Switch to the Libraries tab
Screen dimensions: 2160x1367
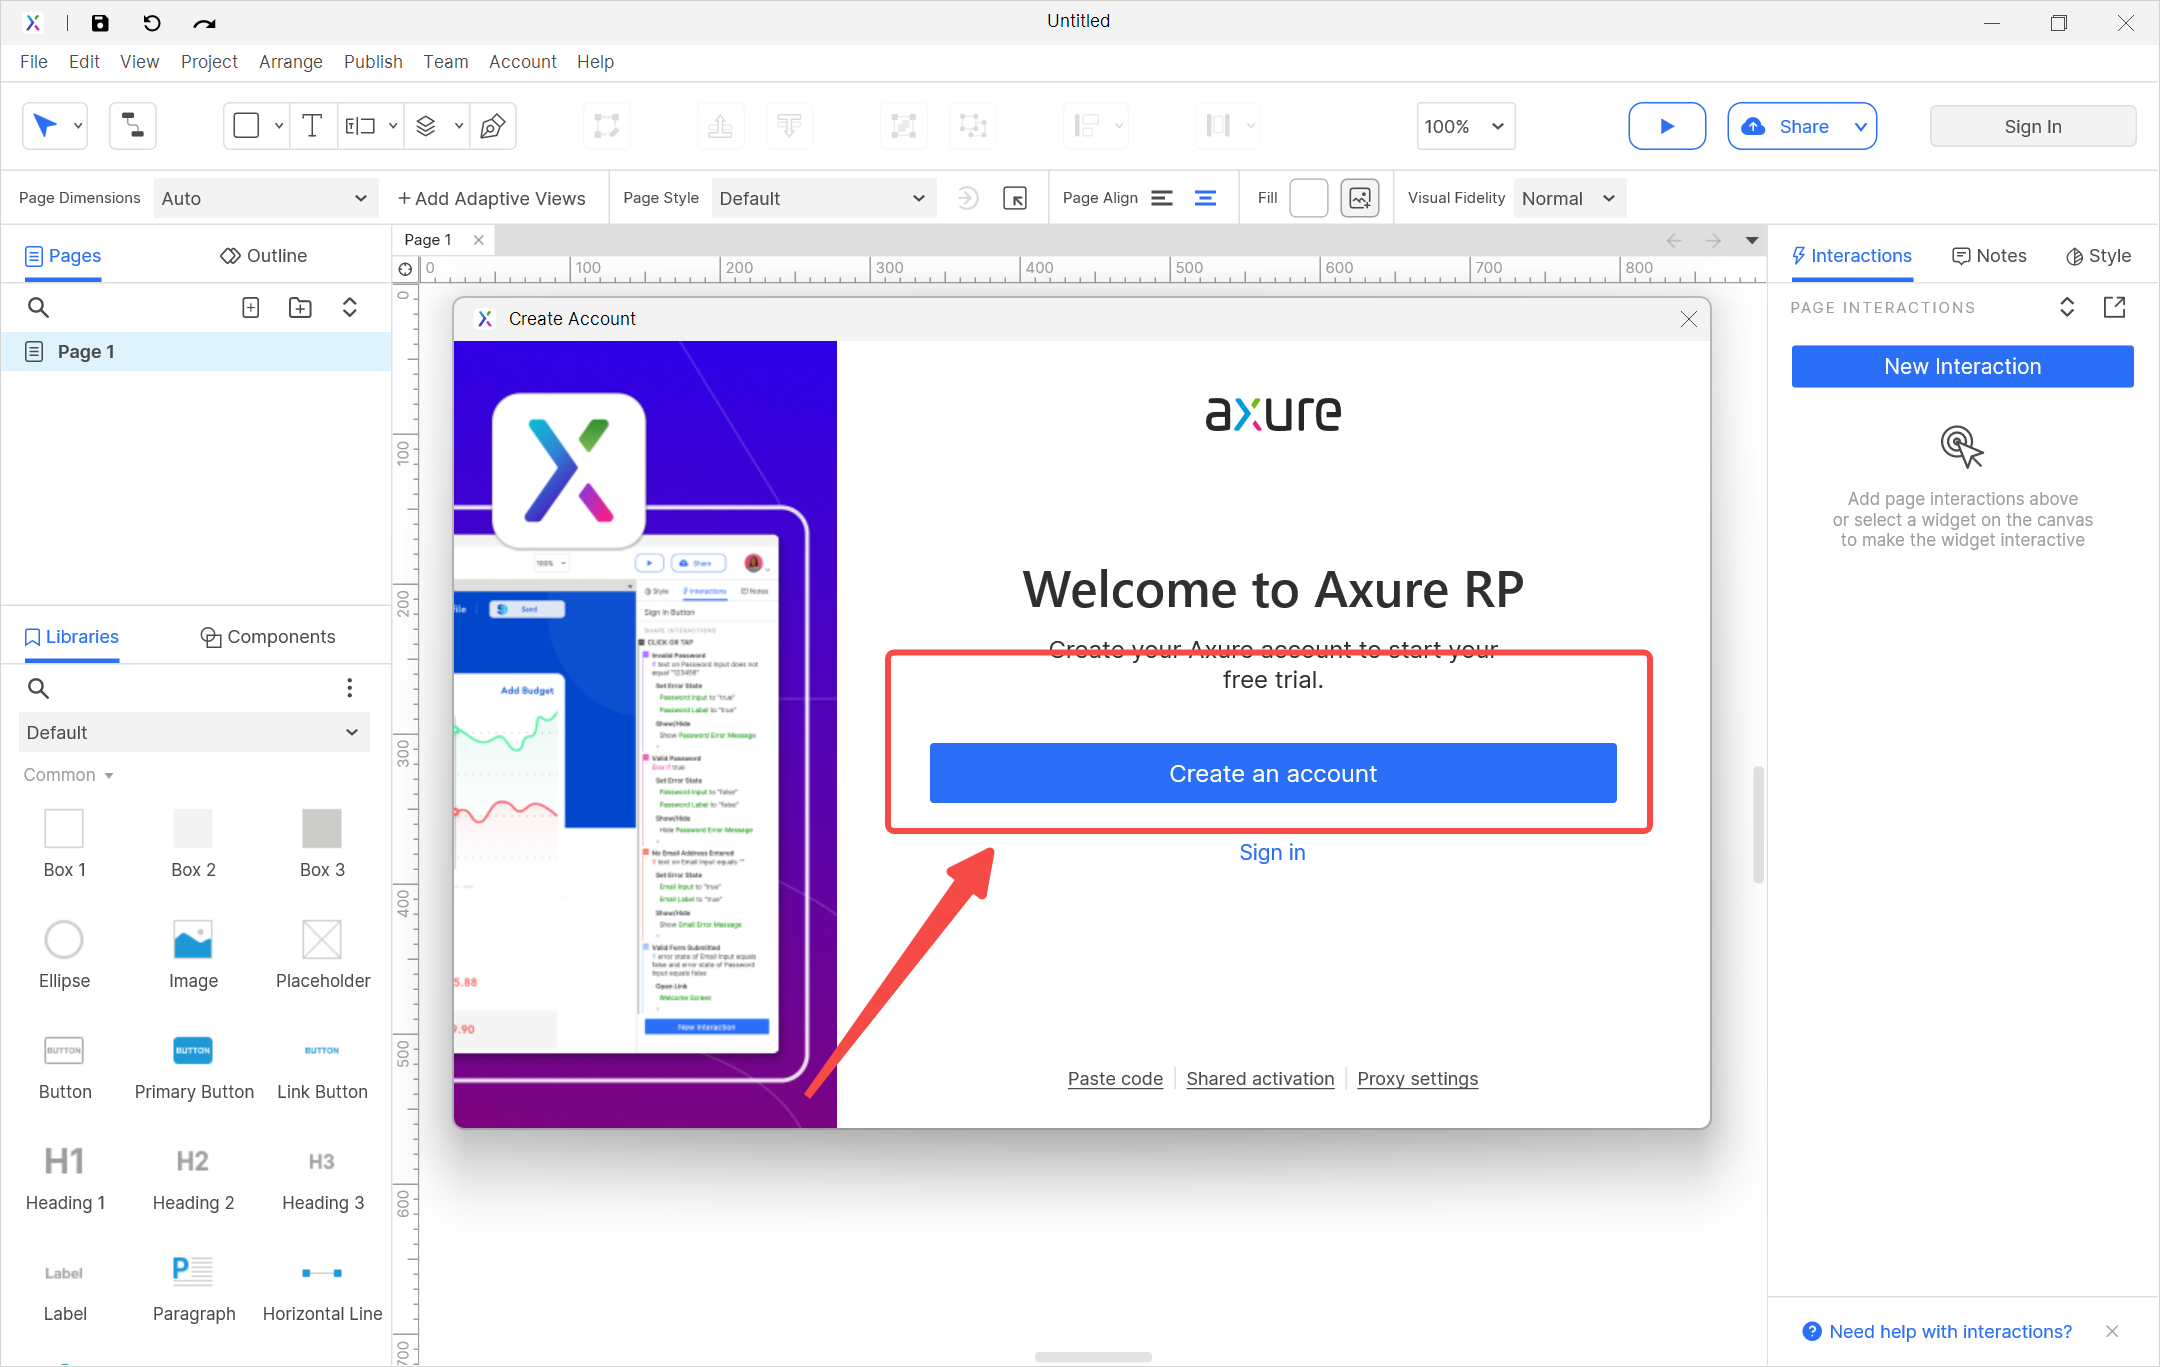pos(71,637)
